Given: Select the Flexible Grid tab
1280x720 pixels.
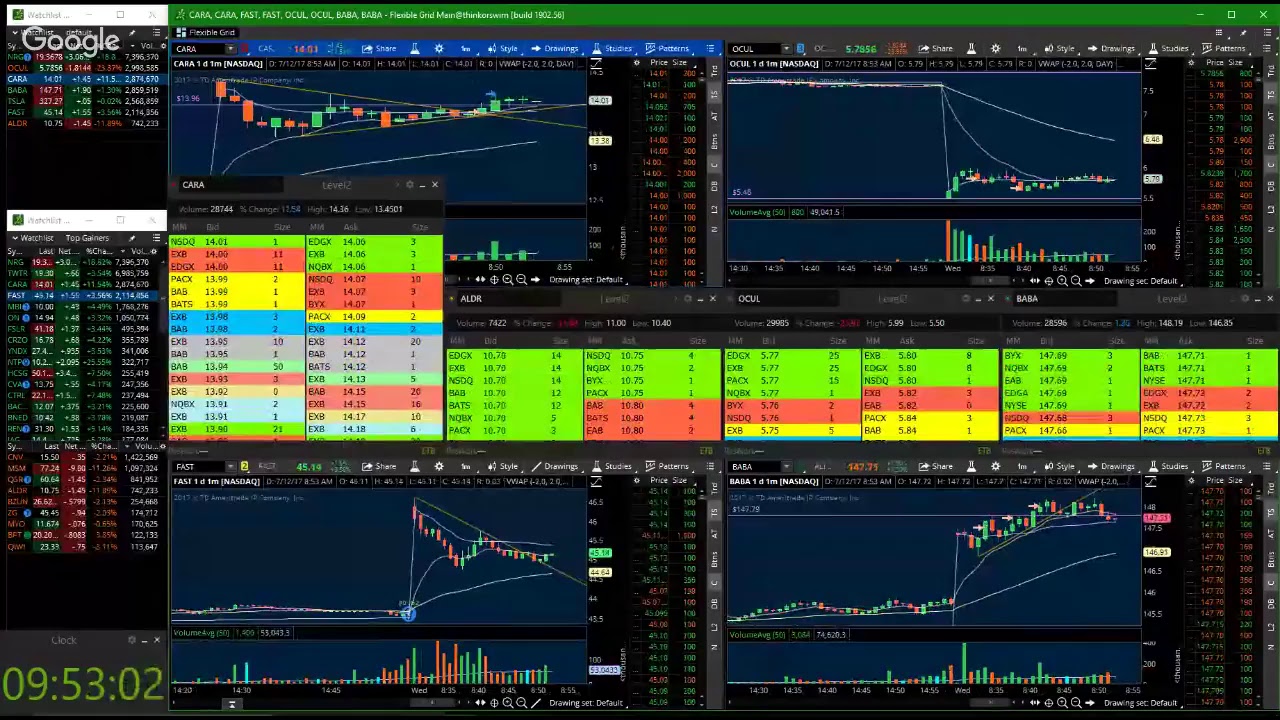Looking at the screenshot, I should [x=206, y=32].
